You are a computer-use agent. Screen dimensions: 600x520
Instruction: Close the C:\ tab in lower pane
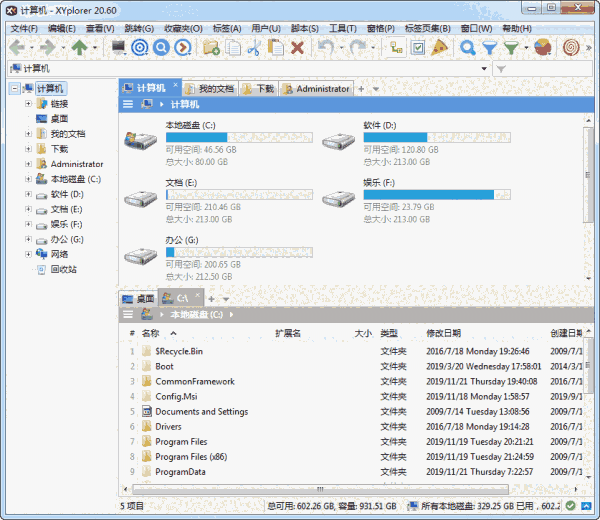[x=197, y=295]
